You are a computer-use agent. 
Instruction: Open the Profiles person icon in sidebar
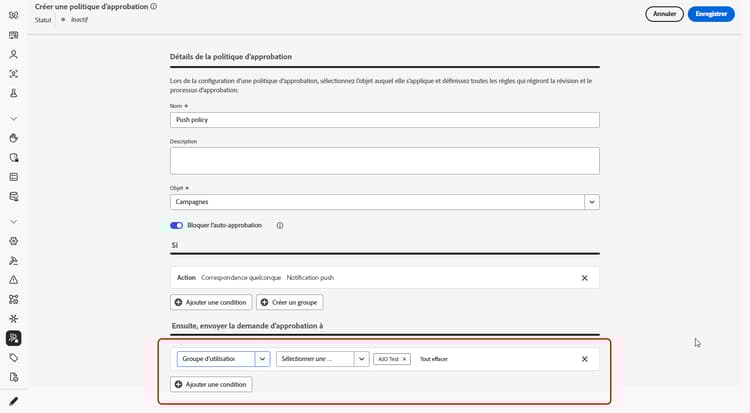[13, 55]
